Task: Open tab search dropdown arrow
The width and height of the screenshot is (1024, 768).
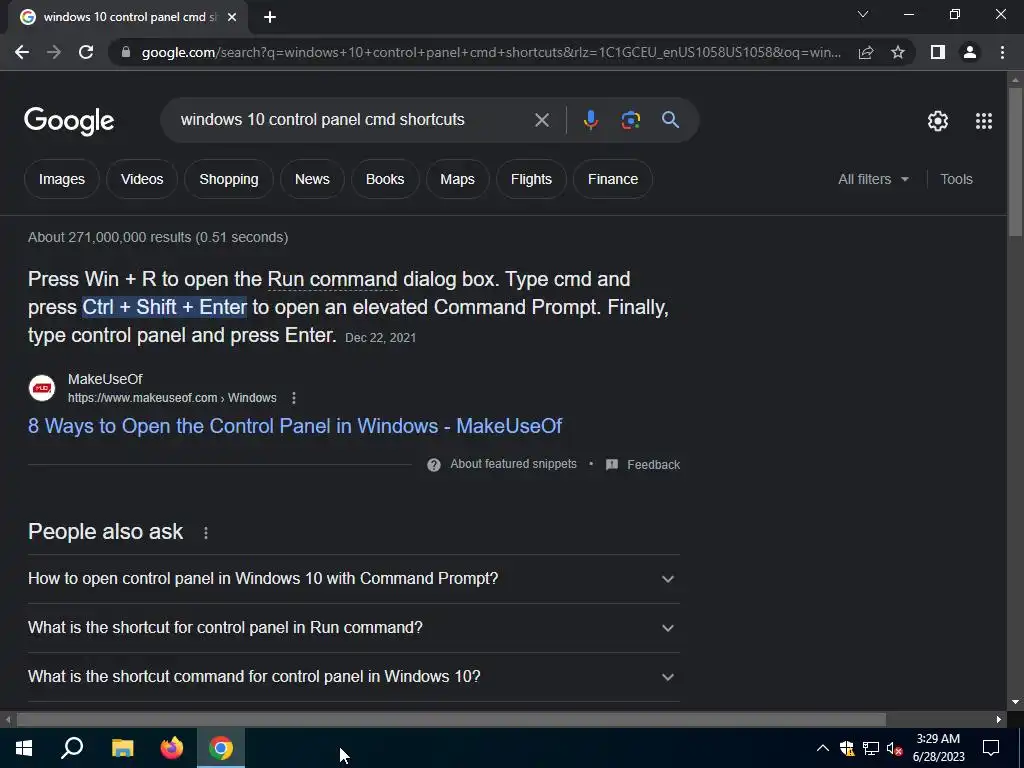Action: coord(863,14)
